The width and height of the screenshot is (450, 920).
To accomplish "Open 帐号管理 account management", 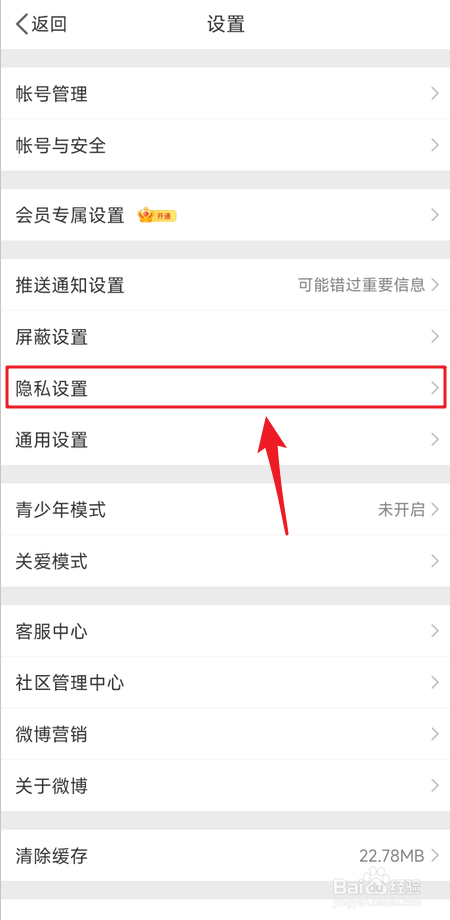I will tap(225, 93).
